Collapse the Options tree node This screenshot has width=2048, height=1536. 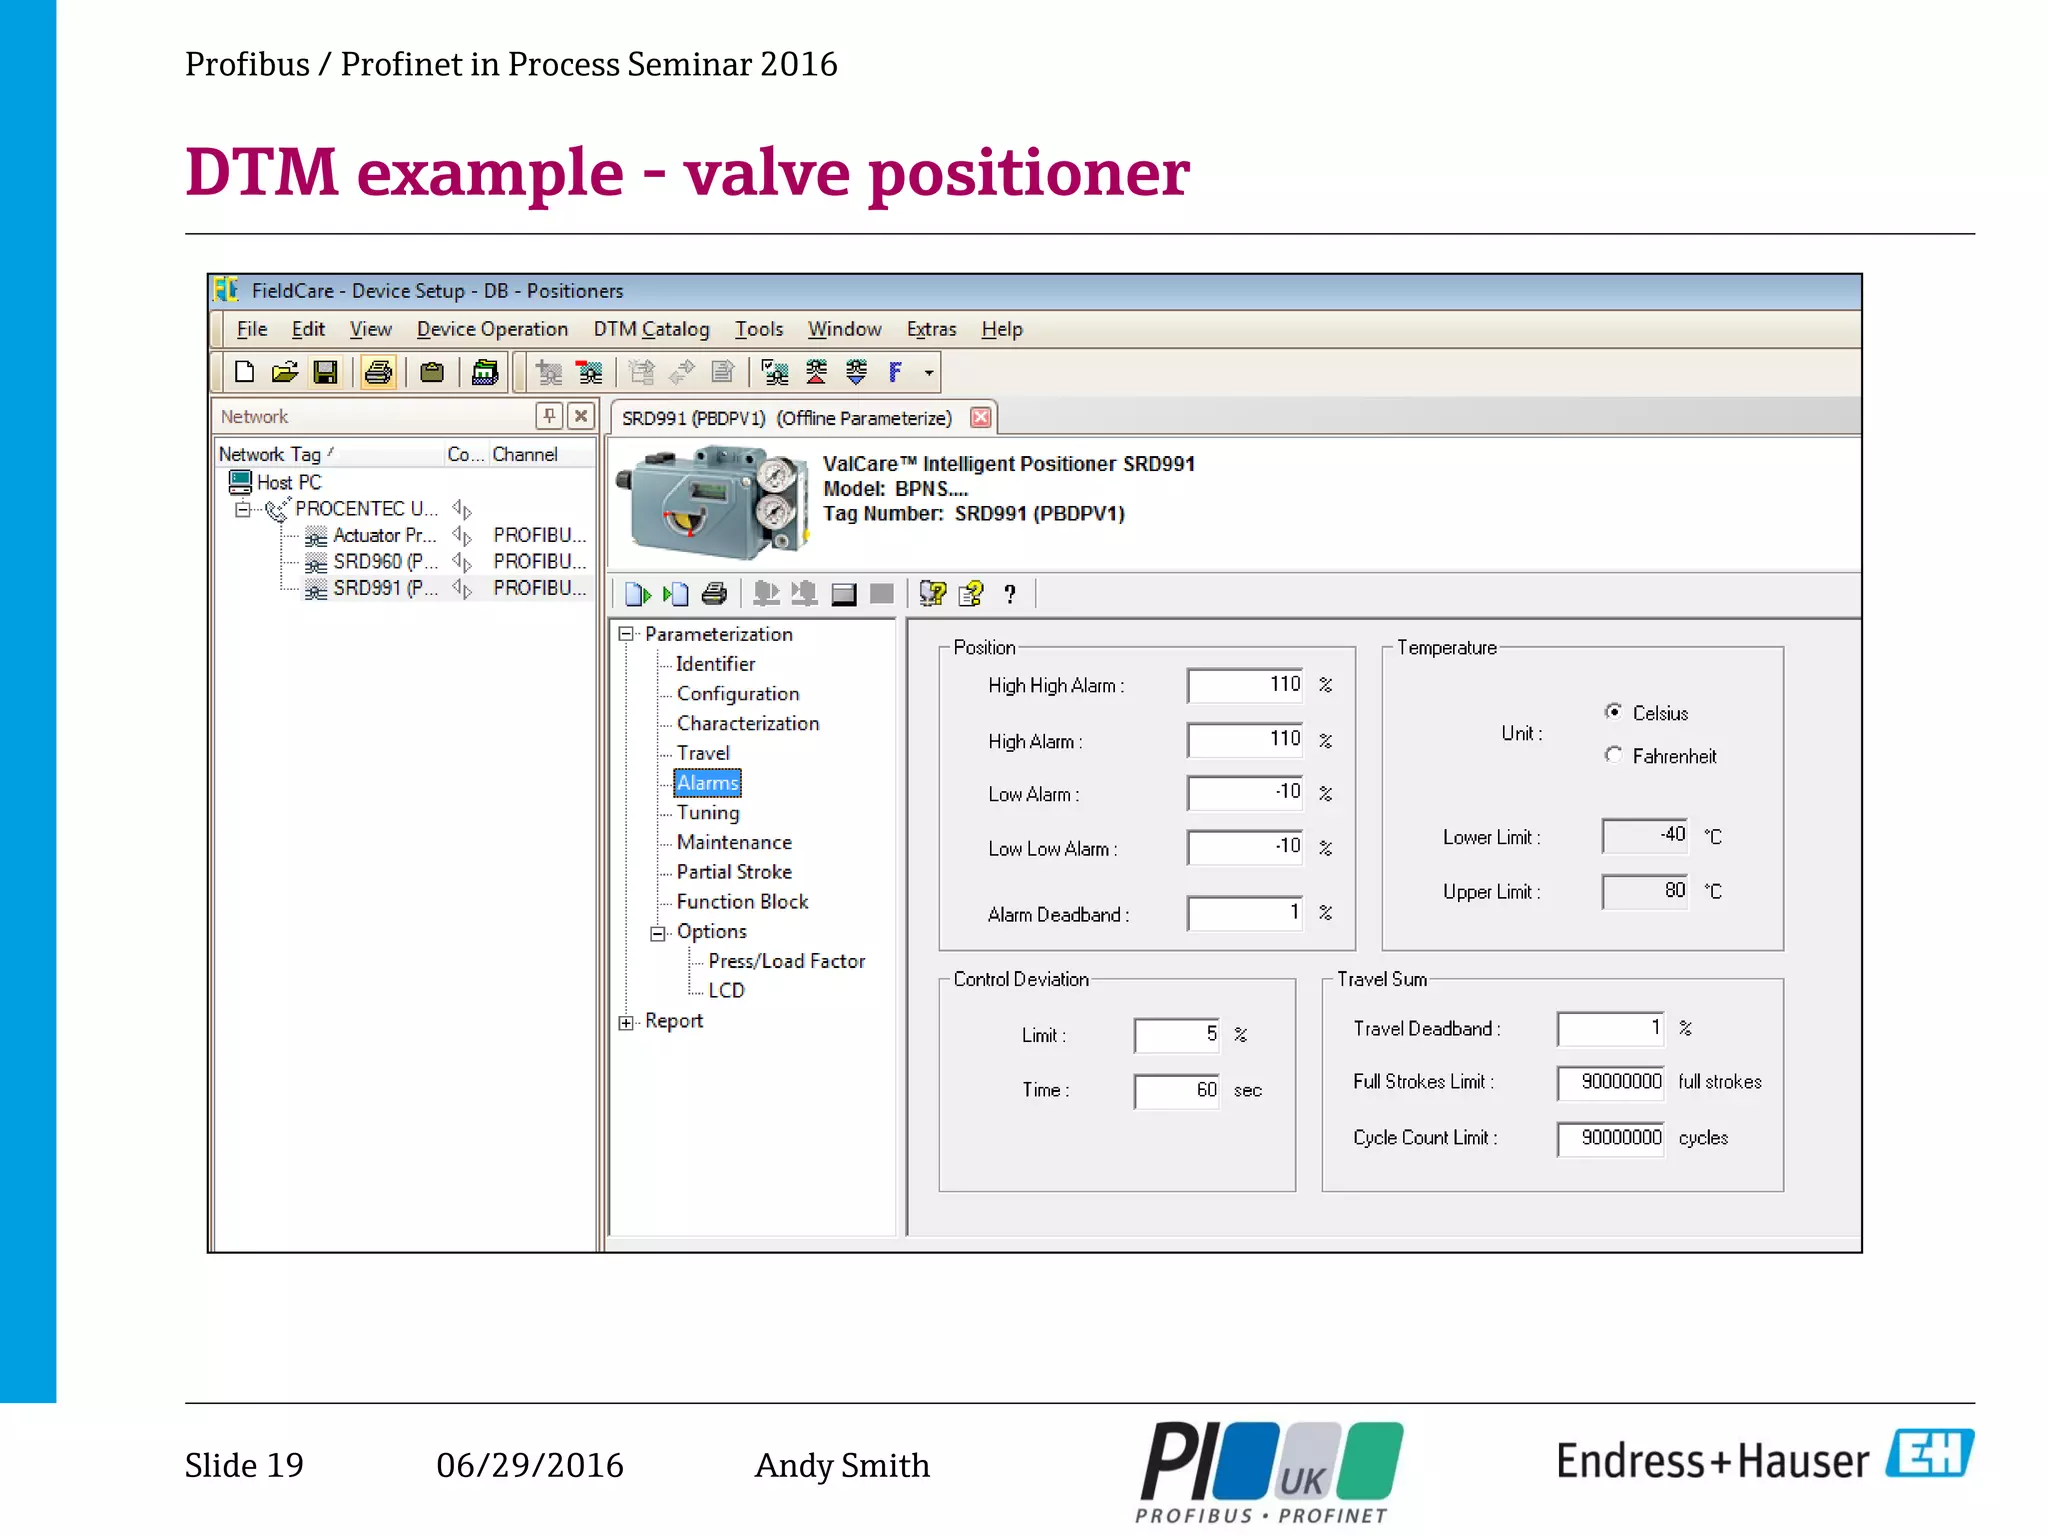(x=657, y=933)
